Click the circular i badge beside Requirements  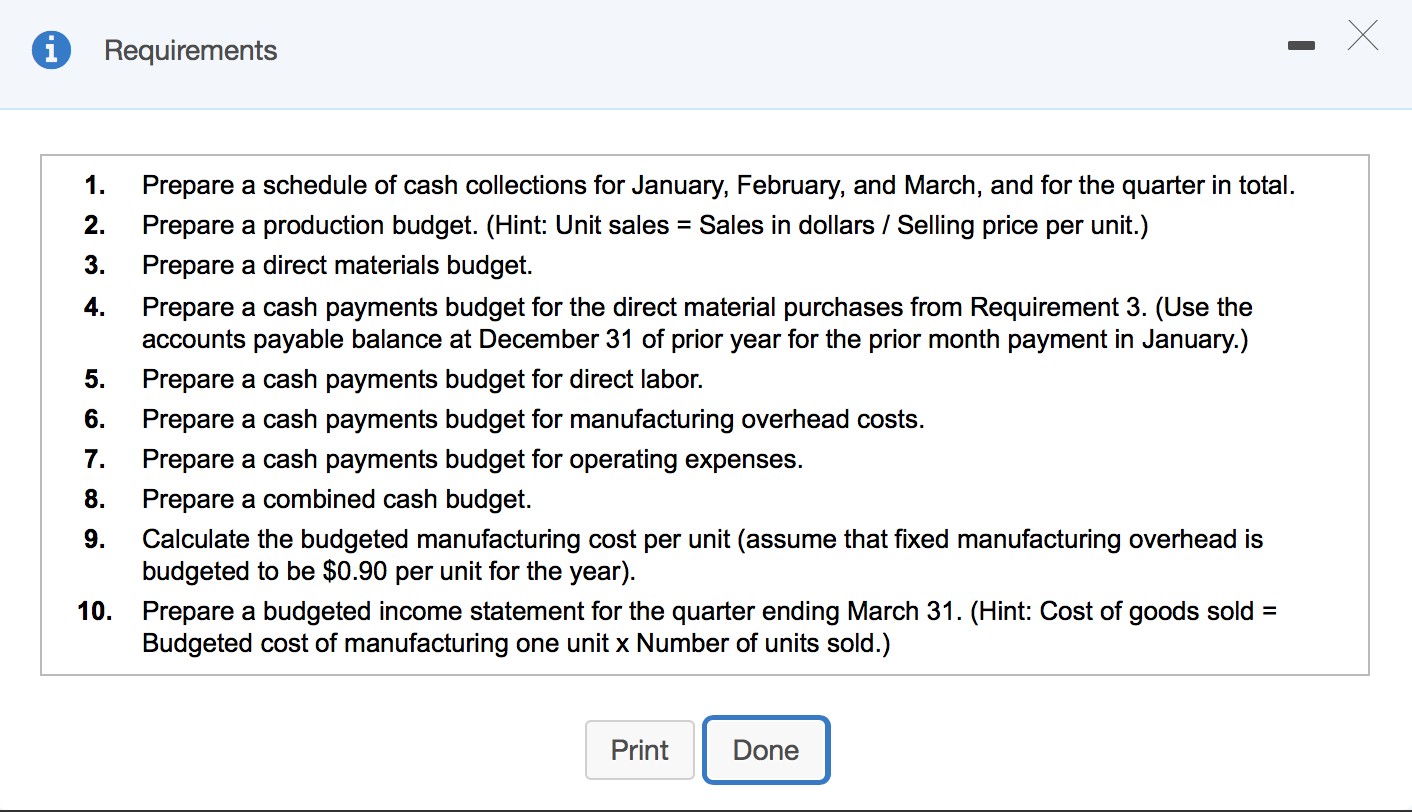pos(51,50)
